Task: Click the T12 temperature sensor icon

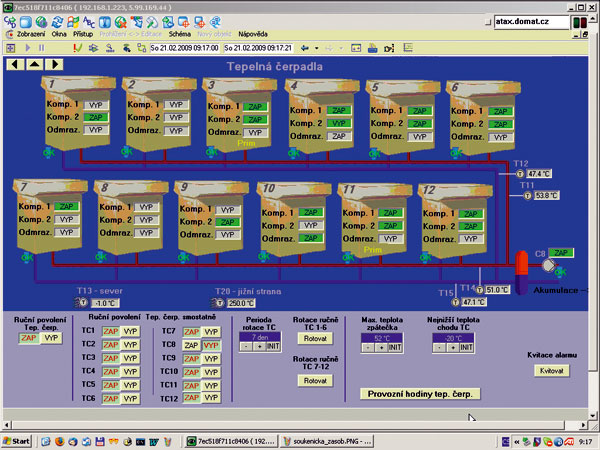Action: [x=518, y=174]
